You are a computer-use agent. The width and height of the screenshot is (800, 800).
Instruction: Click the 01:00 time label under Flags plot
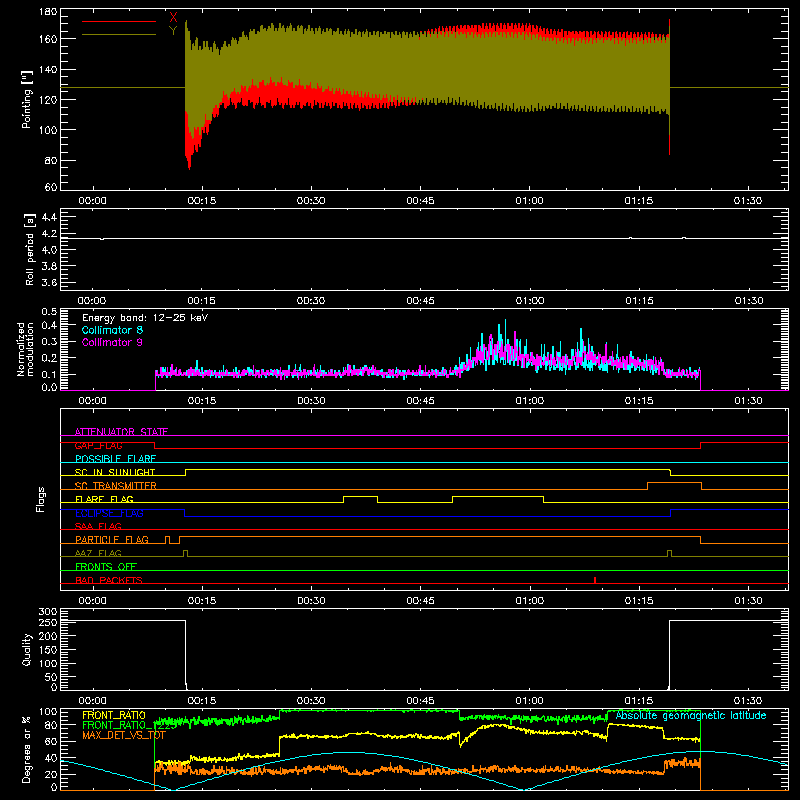coord(530,601)
